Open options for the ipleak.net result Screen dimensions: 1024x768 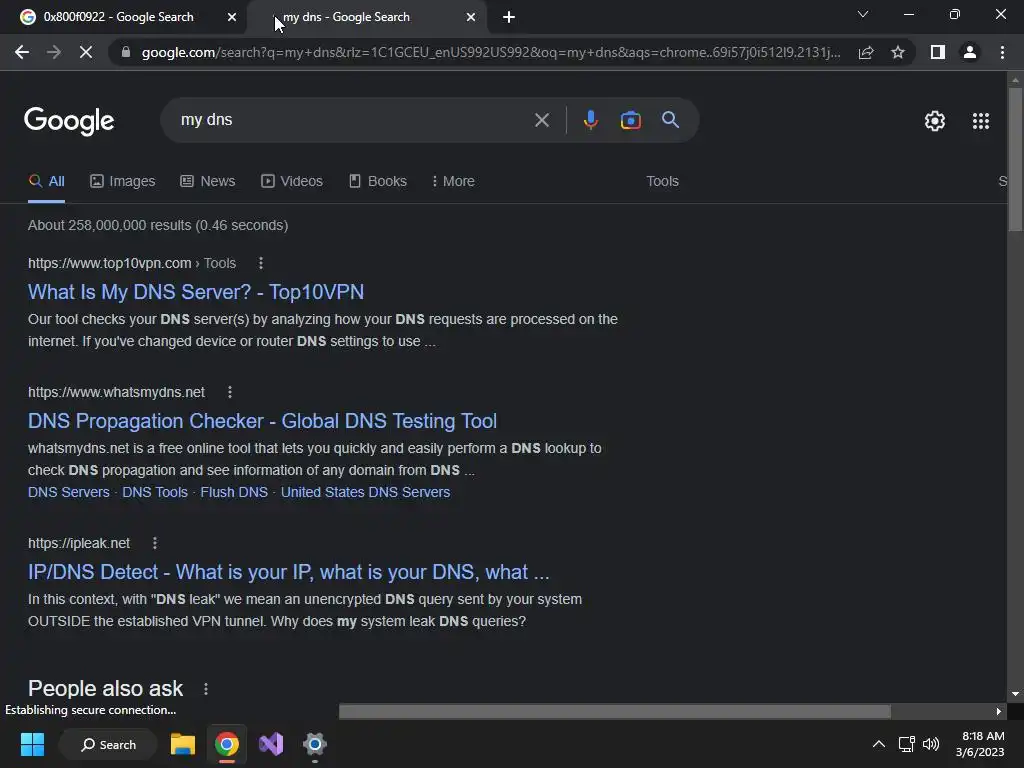coord(155,543)
